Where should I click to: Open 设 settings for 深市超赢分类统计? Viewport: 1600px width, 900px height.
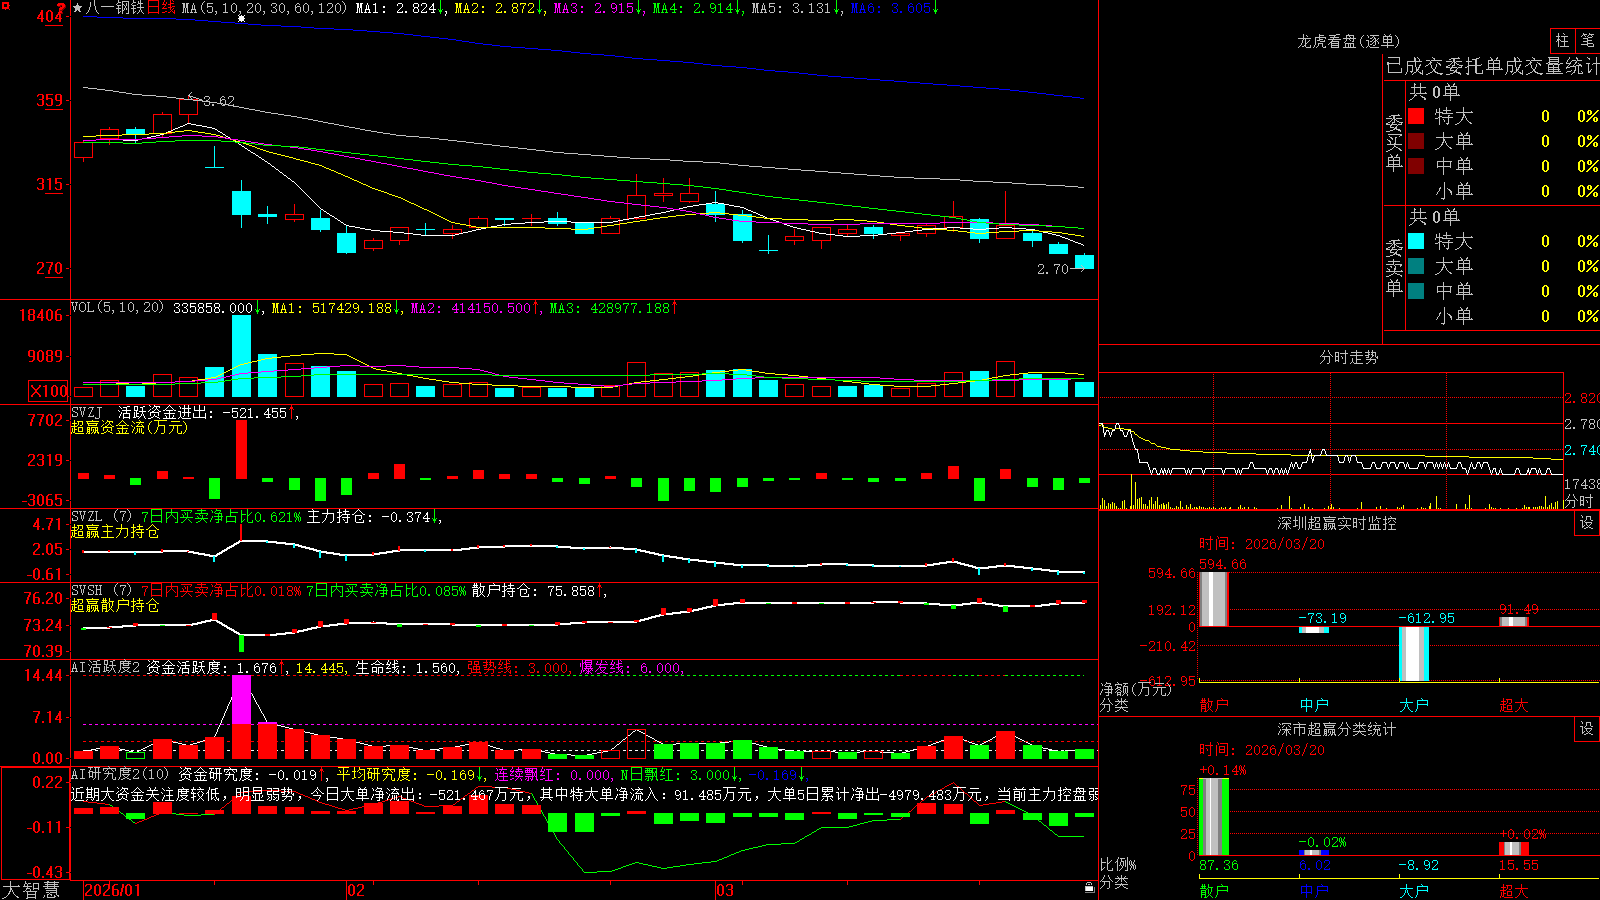pyautogui.click(x=1587, y=729)
